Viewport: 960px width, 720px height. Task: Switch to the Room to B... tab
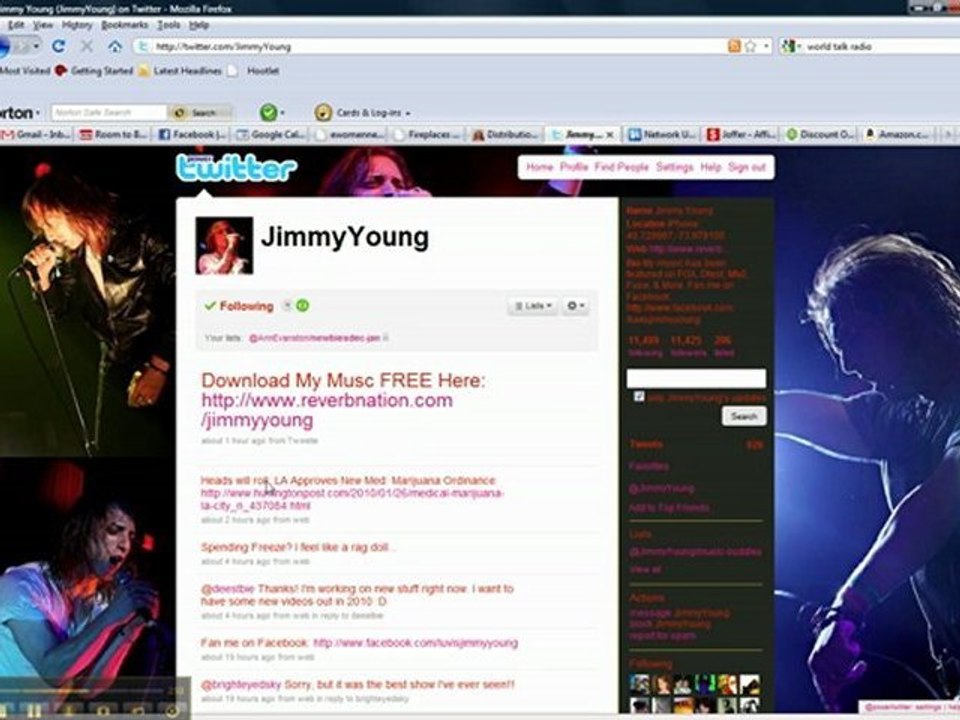[113, 134]
